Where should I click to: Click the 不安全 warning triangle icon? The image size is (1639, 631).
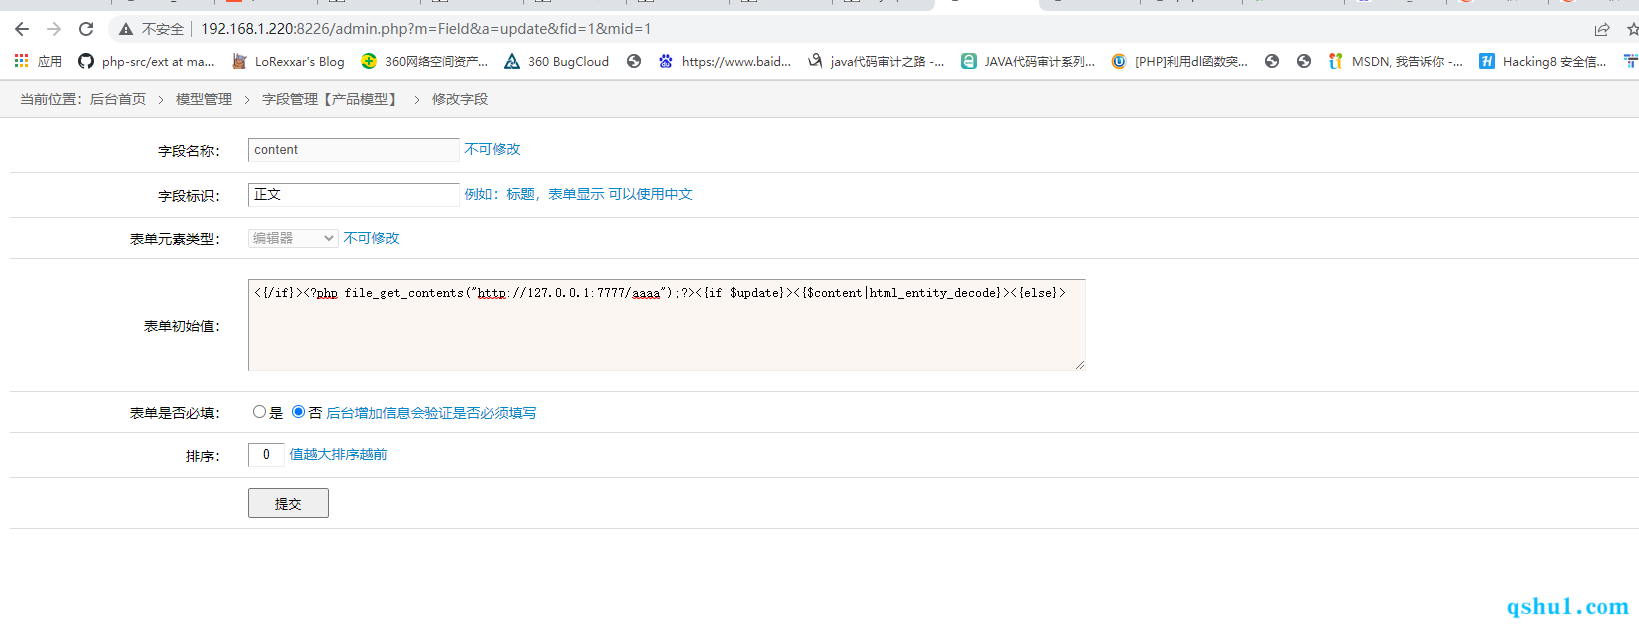click(x=126, y=29)
